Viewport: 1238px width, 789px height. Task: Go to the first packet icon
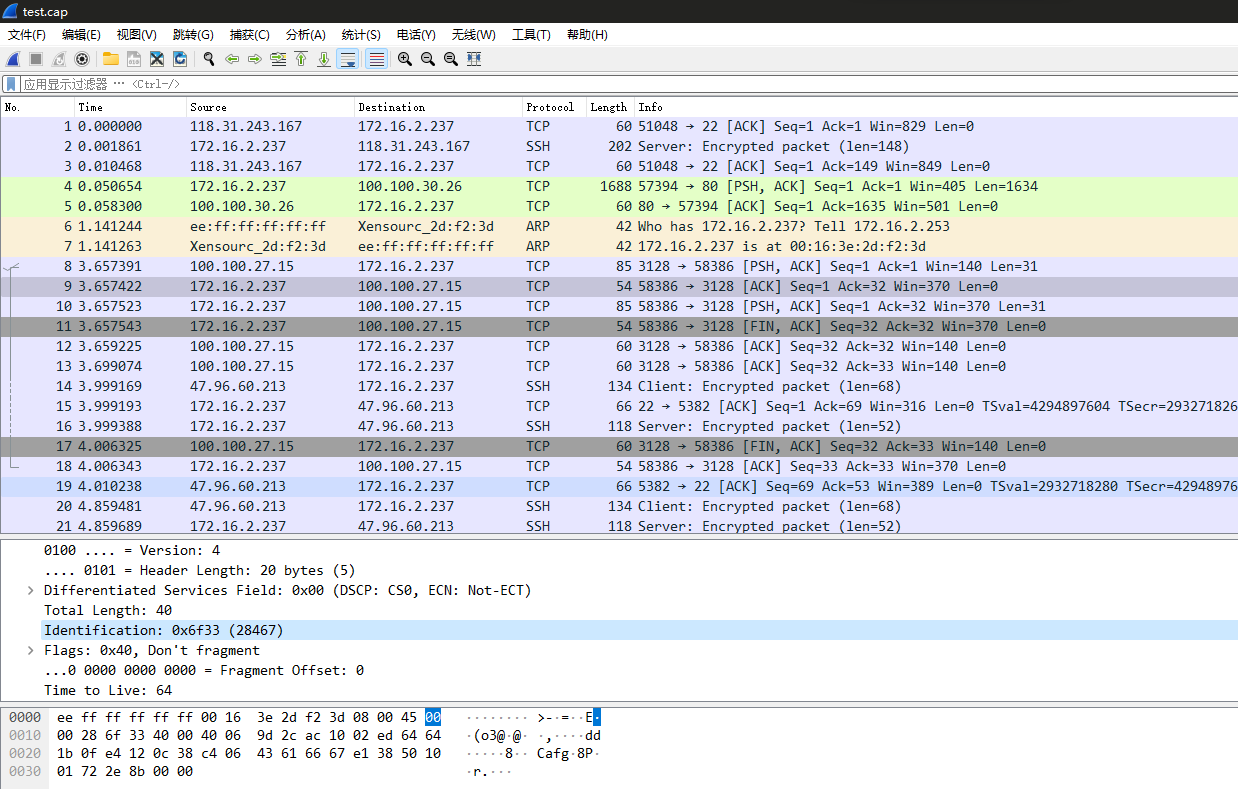click(301, 59)
